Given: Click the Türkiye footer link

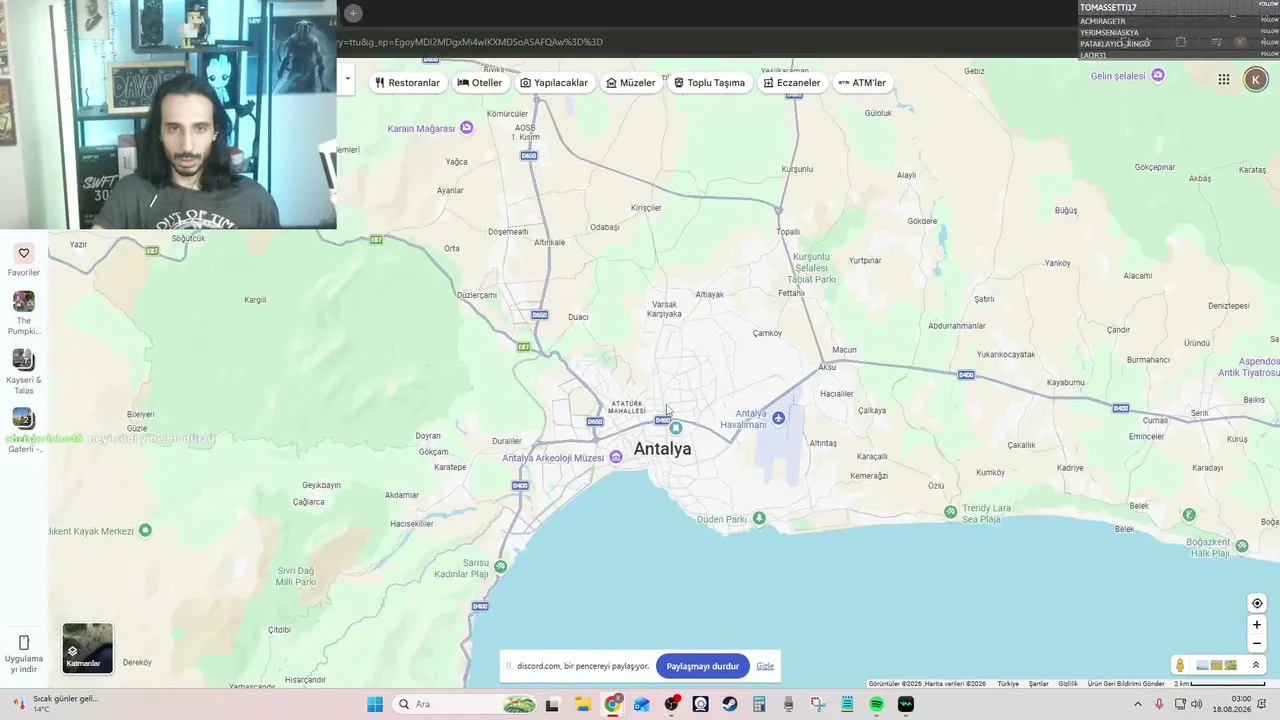Looking at the screenshot, I should tap(1008, 684).
